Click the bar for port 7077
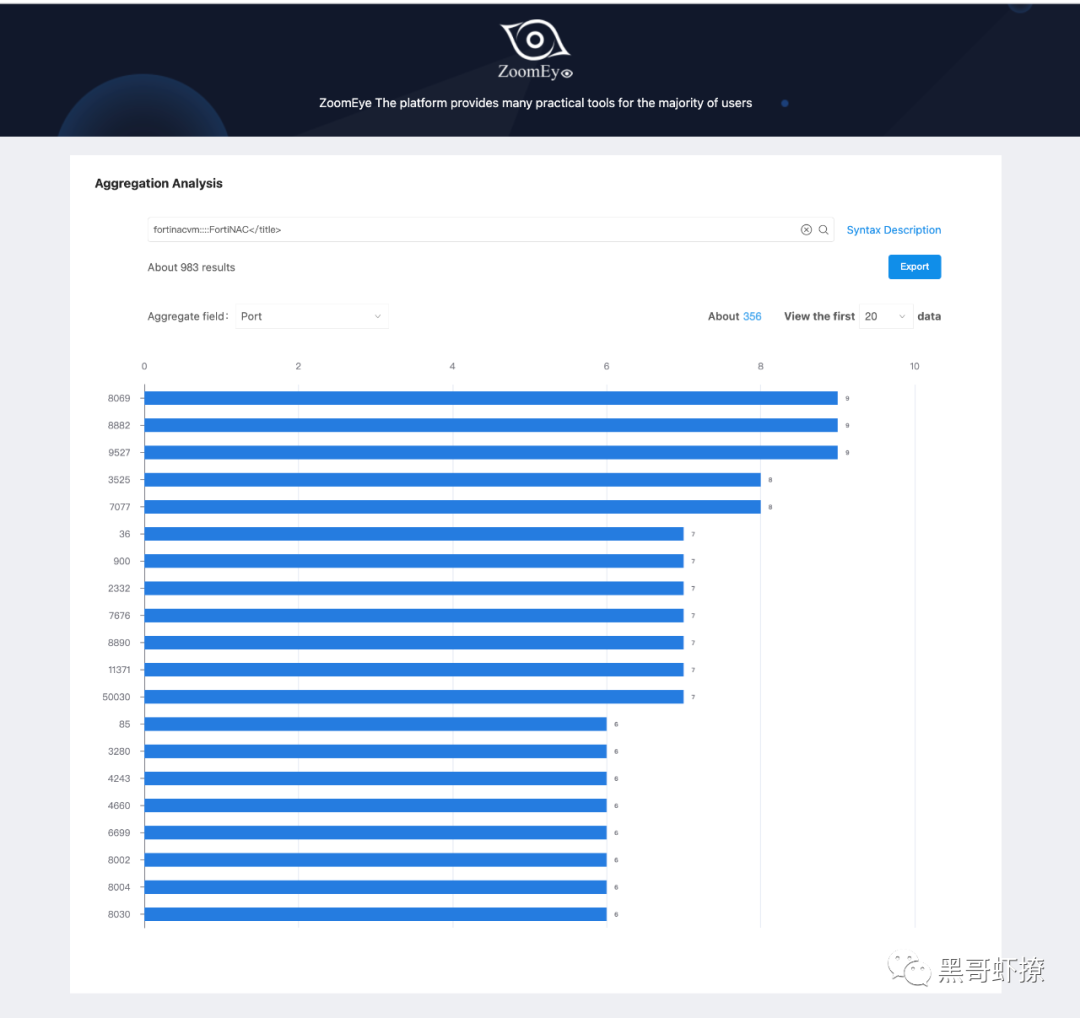The image size is (1080, 1018). (452, 507)
